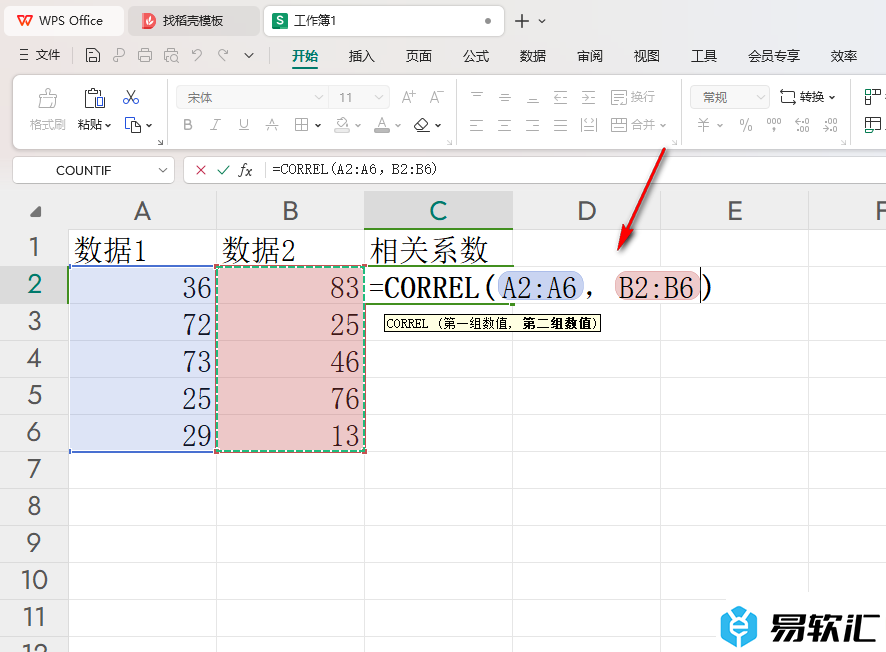Viewport: 886px width, 652px height.
Task: Select the Format Painter tool
Action: [x=47, y=110]
